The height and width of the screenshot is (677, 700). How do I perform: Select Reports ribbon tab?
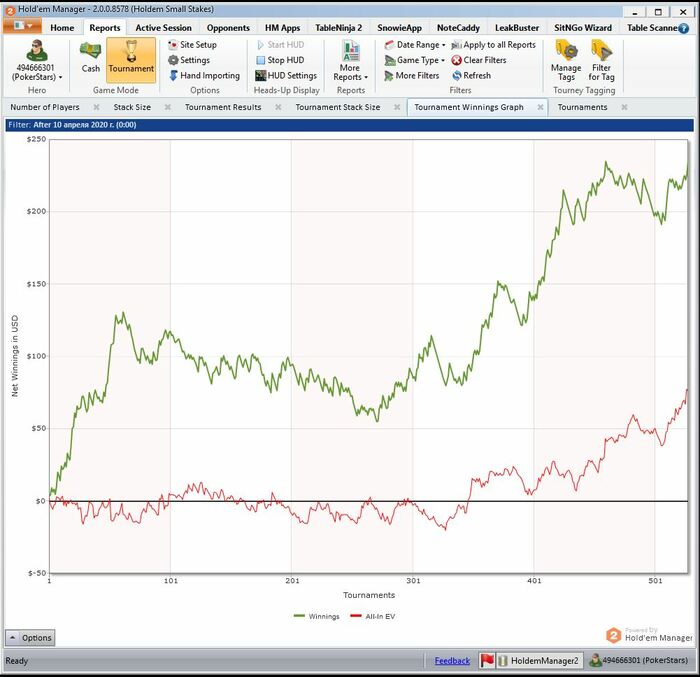pos(104,28)
